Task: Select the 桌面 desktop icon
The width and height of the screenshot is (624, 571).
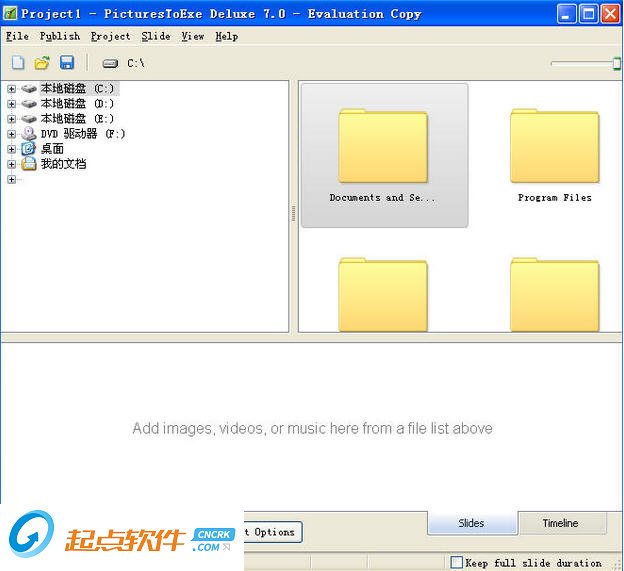Action: coord(29,149)
